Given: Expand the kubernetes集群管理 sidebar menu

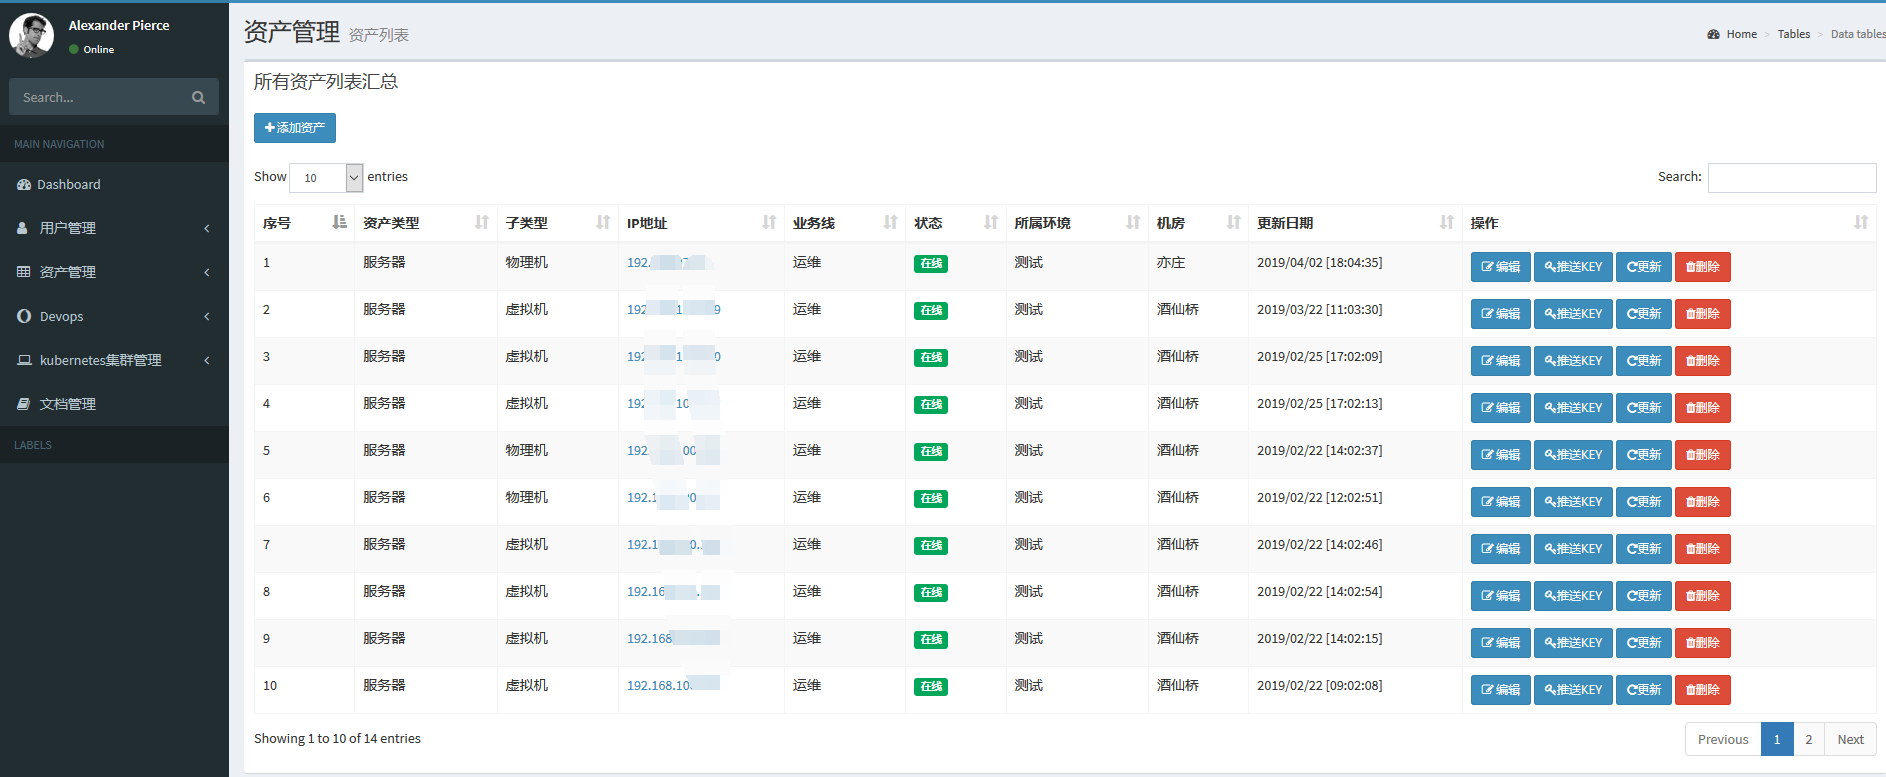Looking at the screenshot, I should click(x=114, y=360).
